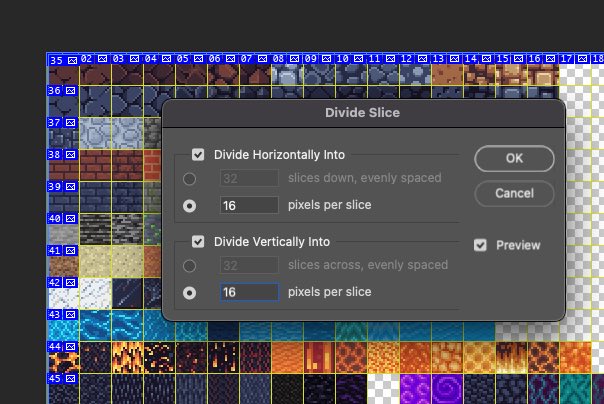The image size is (604, 404).
Task: Select horizontal pixels per slice radio
Action: tap(189, 206)
